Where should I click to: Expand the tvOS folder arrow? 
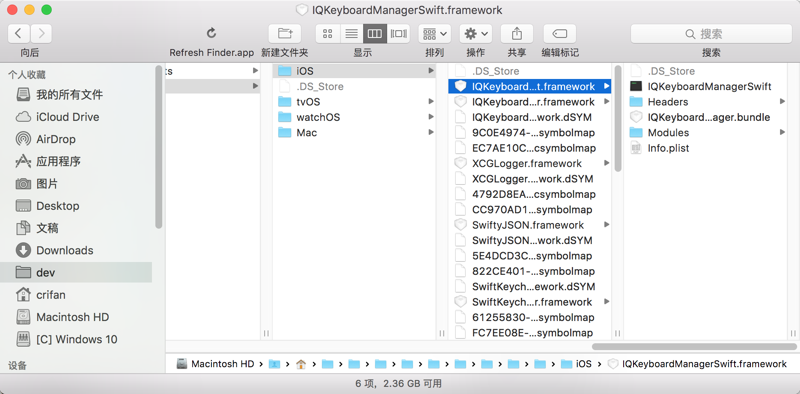(x=431, y=102)
